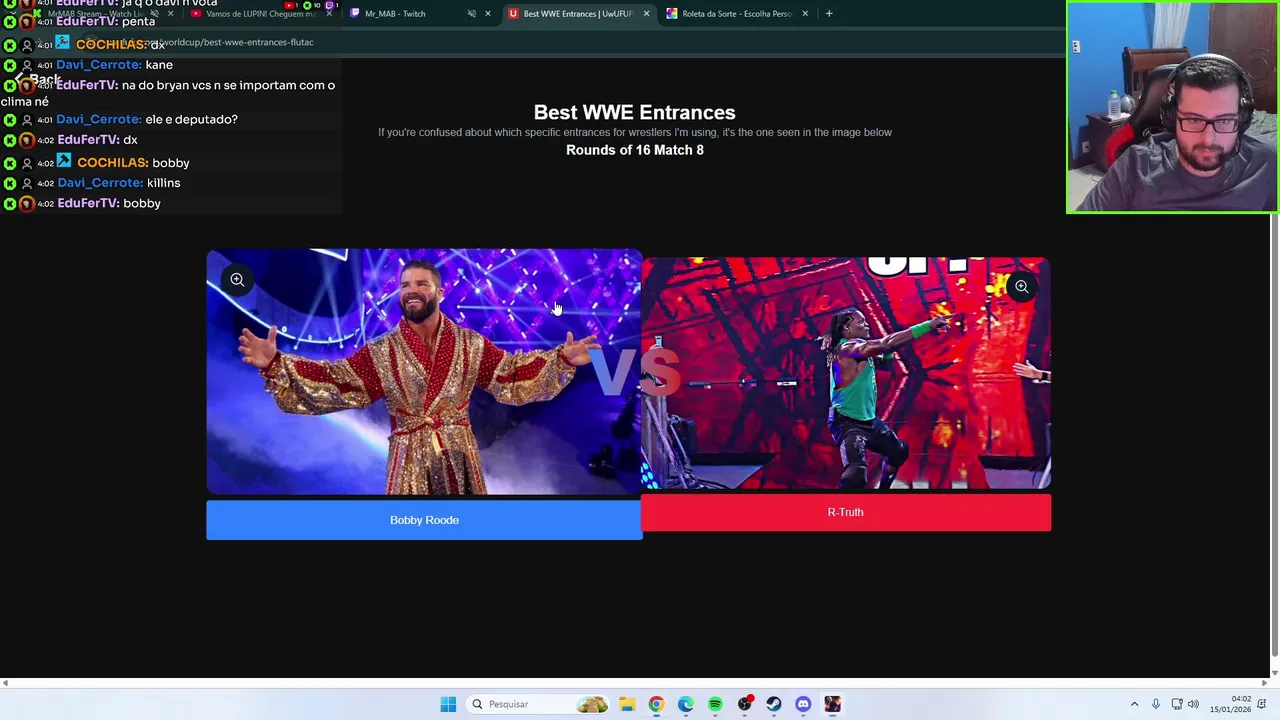Open the volume tray icon
The image size is (1280, 720).
(x=1193, y=704)
